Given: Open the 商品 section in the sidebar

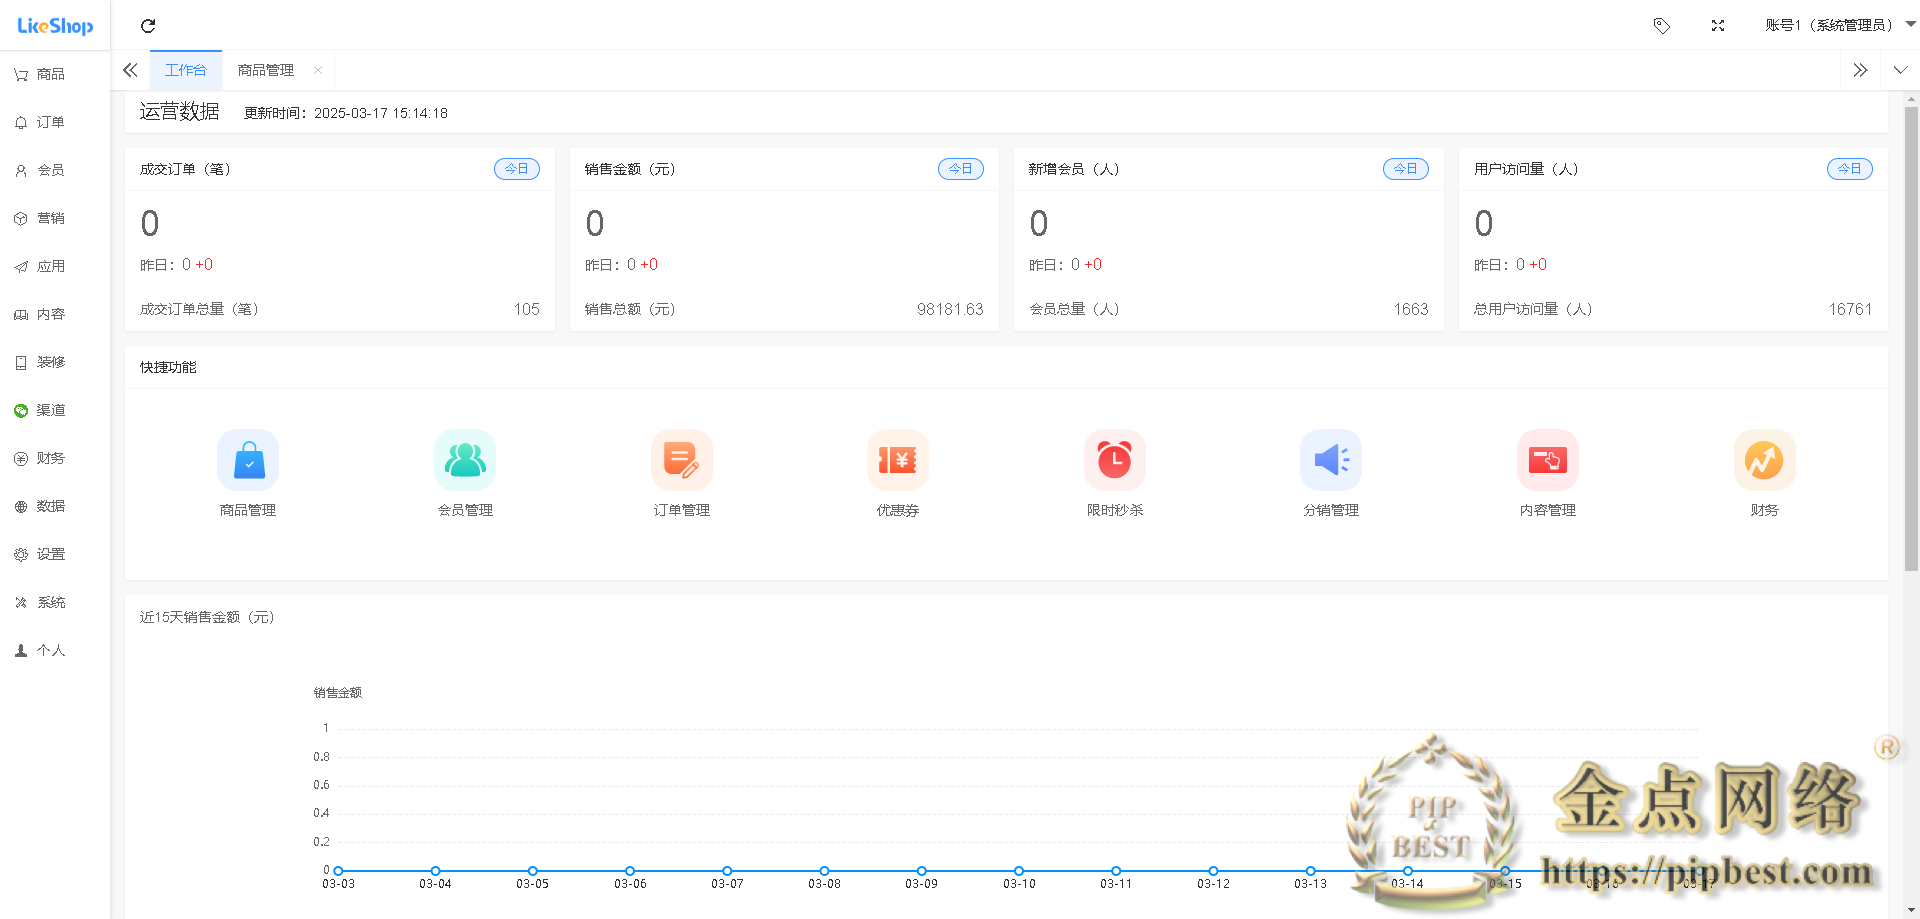Looking at the screenshot, I should point(50,73).
